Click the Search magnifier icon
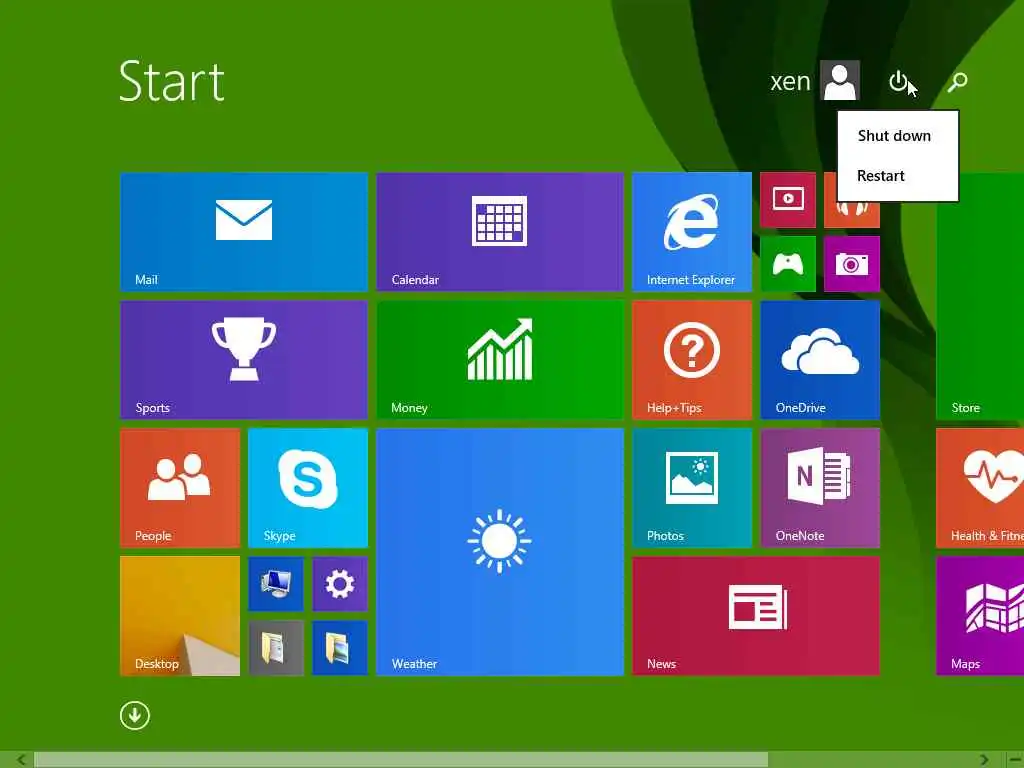1024x768 pixels. point(957,82)
